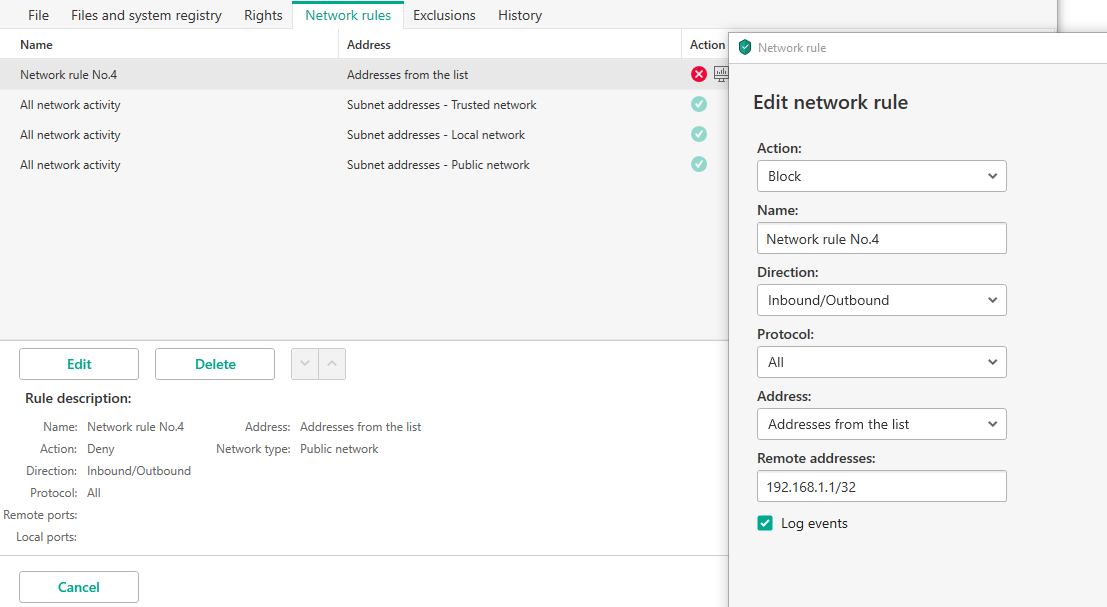
Task: Move the rule up with the up arrow button
Action: [x=332, y=364]
